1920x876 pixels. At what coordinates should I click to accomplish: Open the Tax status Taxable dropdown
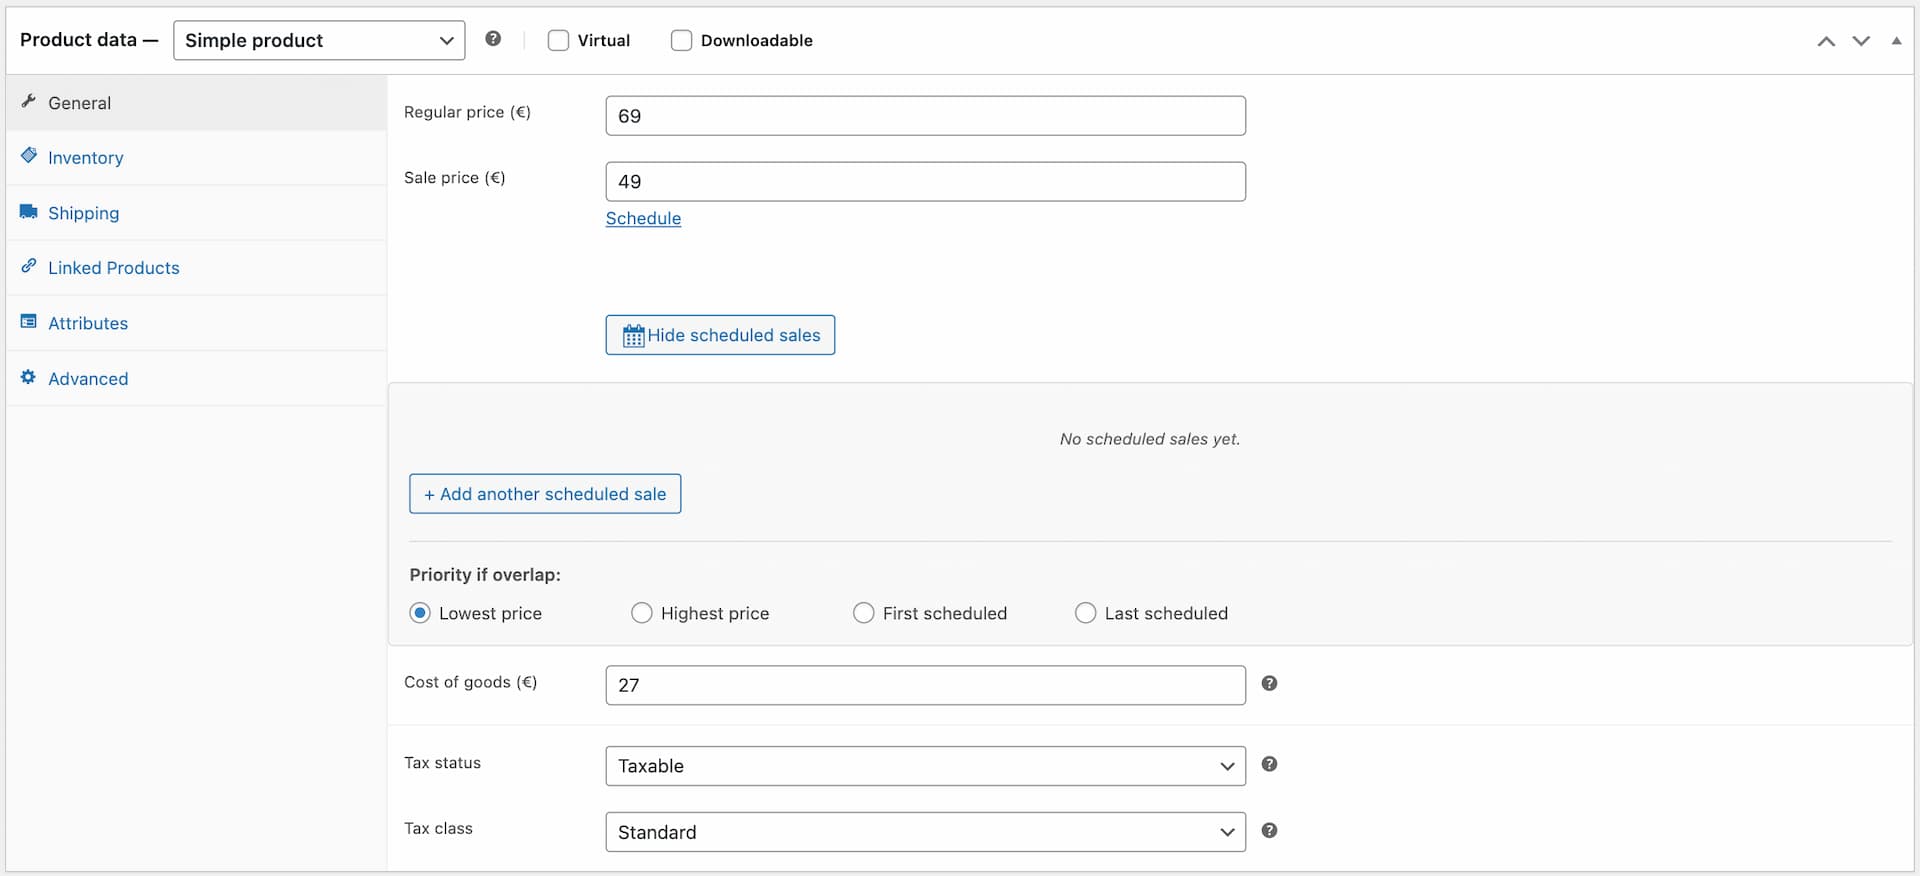click(926, 766)
